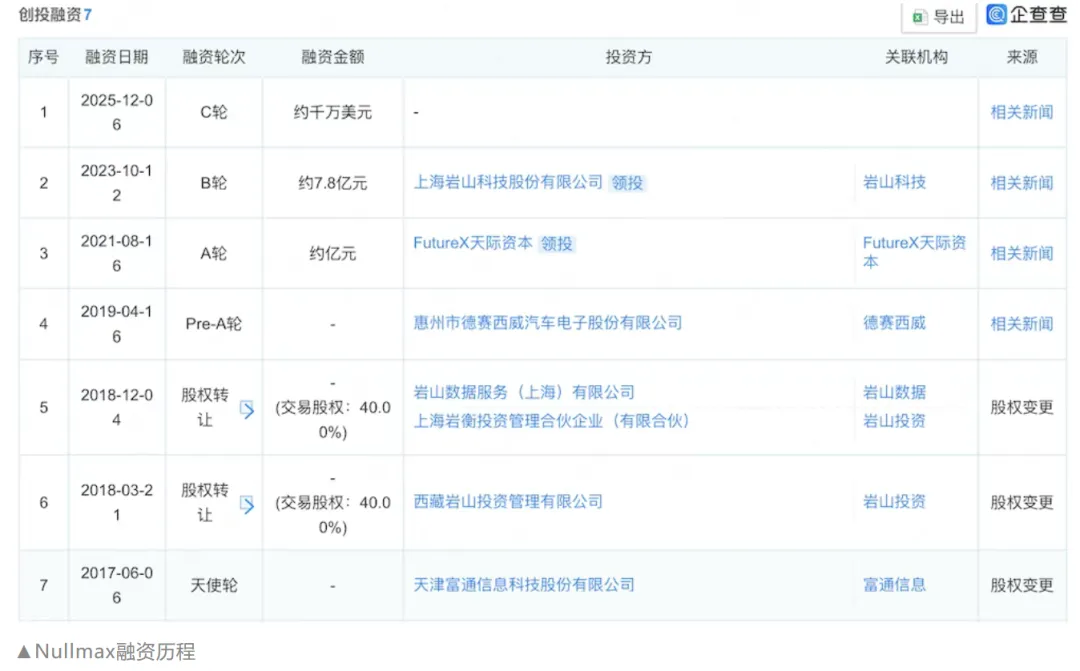Open related institution 富通信息
The width and height of the screenshot is (1080, 671).
894,585
